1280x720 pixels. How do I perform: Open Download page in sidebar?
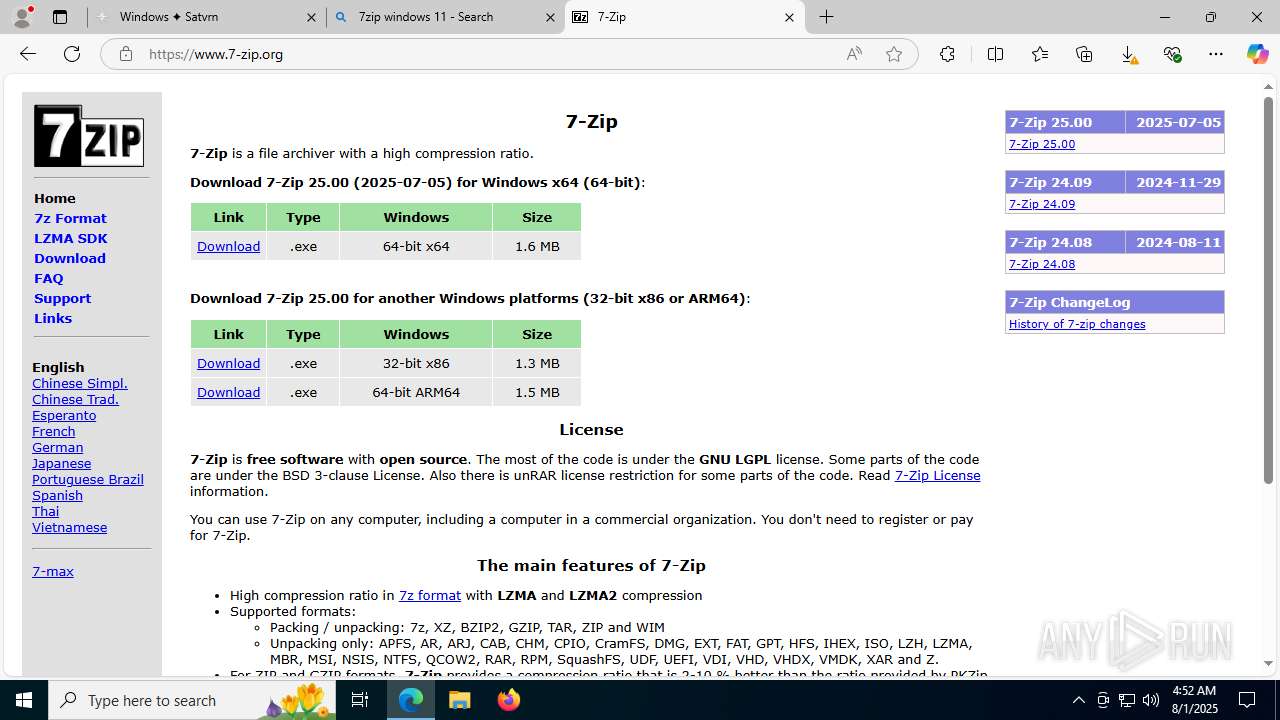click(70, 258)
